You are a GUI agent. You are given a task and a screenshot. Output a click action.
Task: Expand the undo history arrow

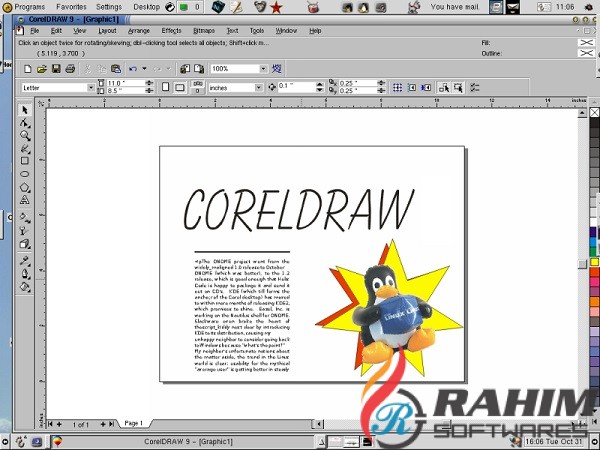click(144, 69)
